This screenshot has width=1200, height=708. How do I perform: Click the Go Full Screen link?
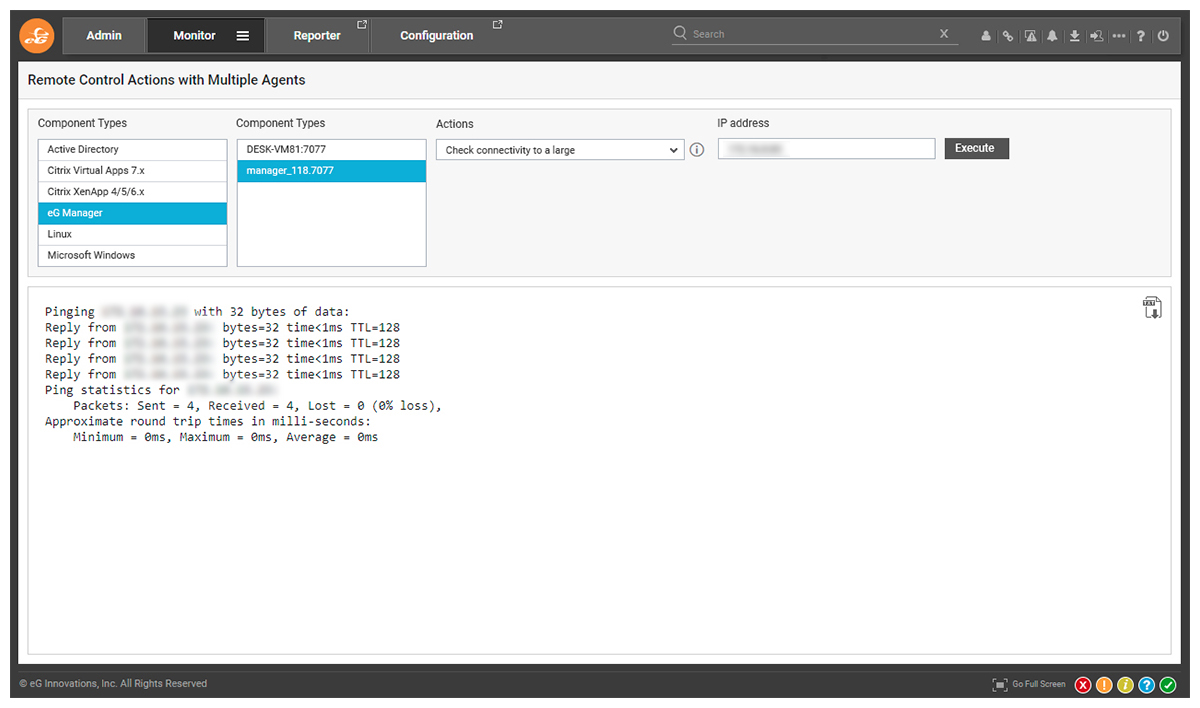(x=1039, y=685)
